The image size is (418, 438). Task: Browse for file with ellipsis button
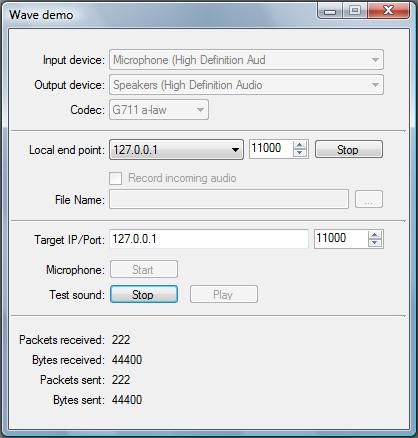coord(369,199)
